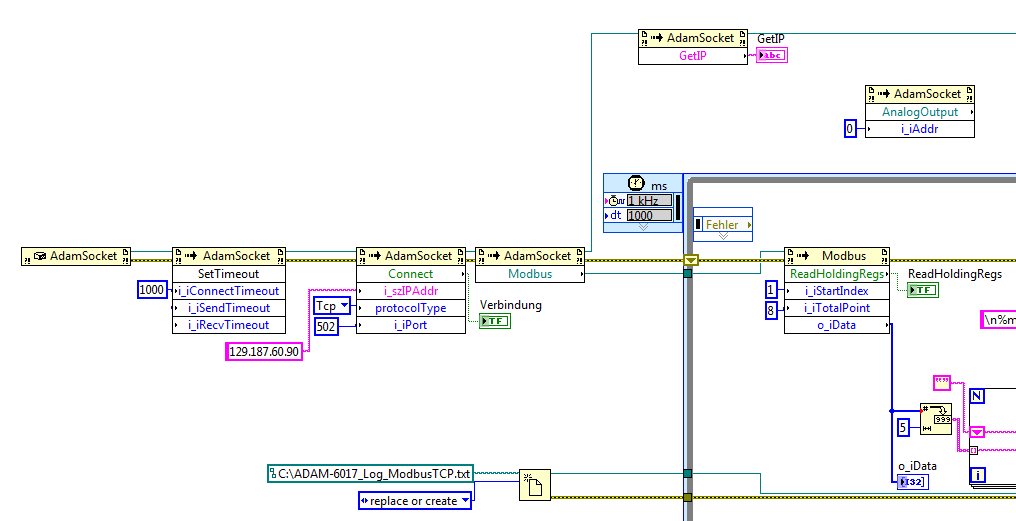Click the 1 kHz clock source field

[649, 201]
